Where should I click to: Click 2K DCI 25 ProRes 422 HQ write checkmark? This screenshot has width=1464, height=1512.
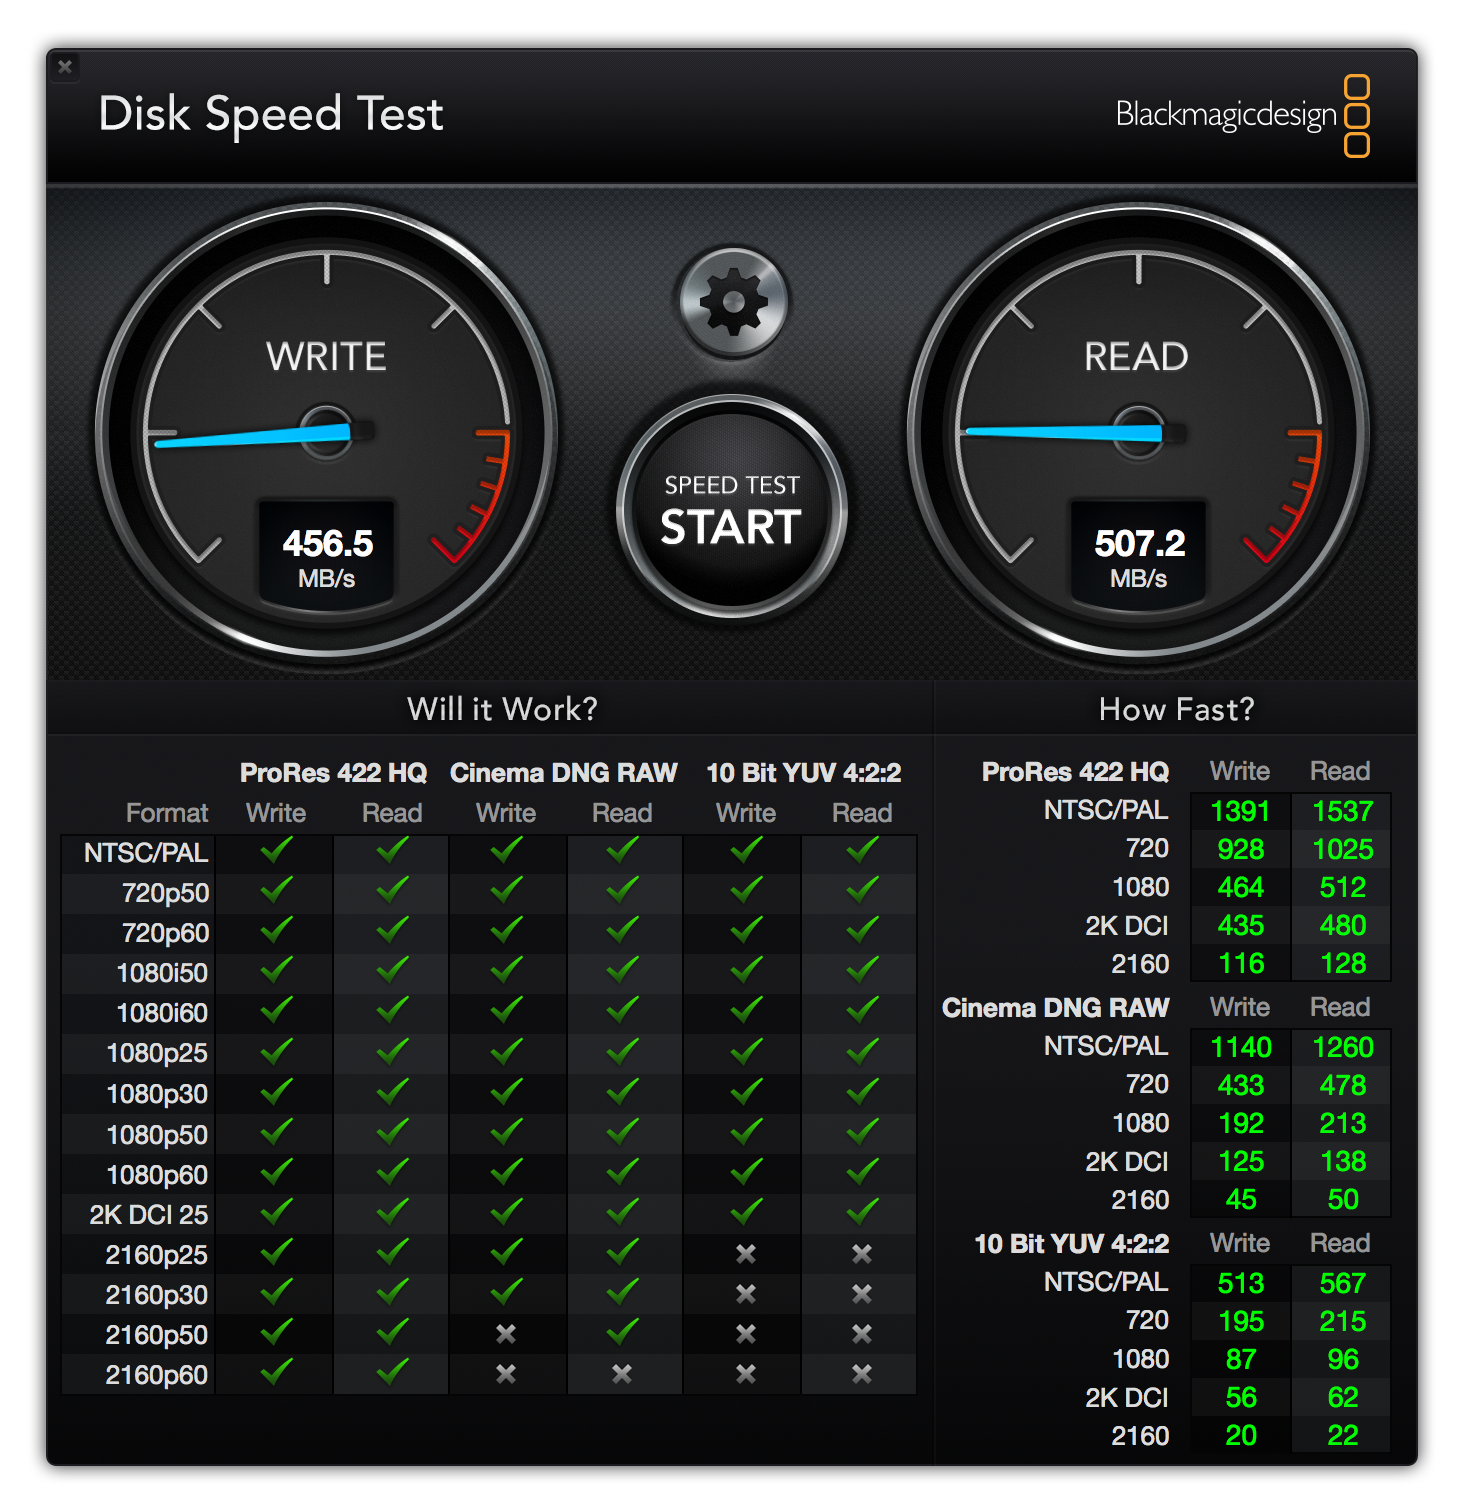276,1212
